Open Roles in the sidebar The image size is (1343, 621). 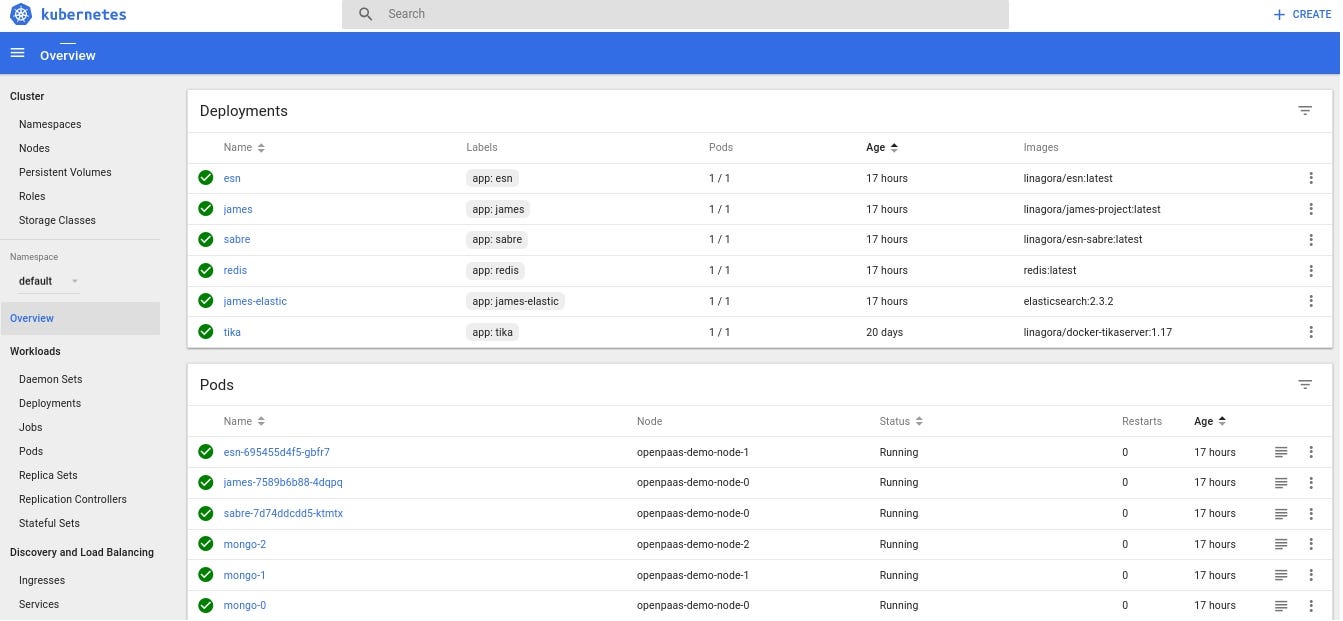pyautogui.click(x=32, y=197)
